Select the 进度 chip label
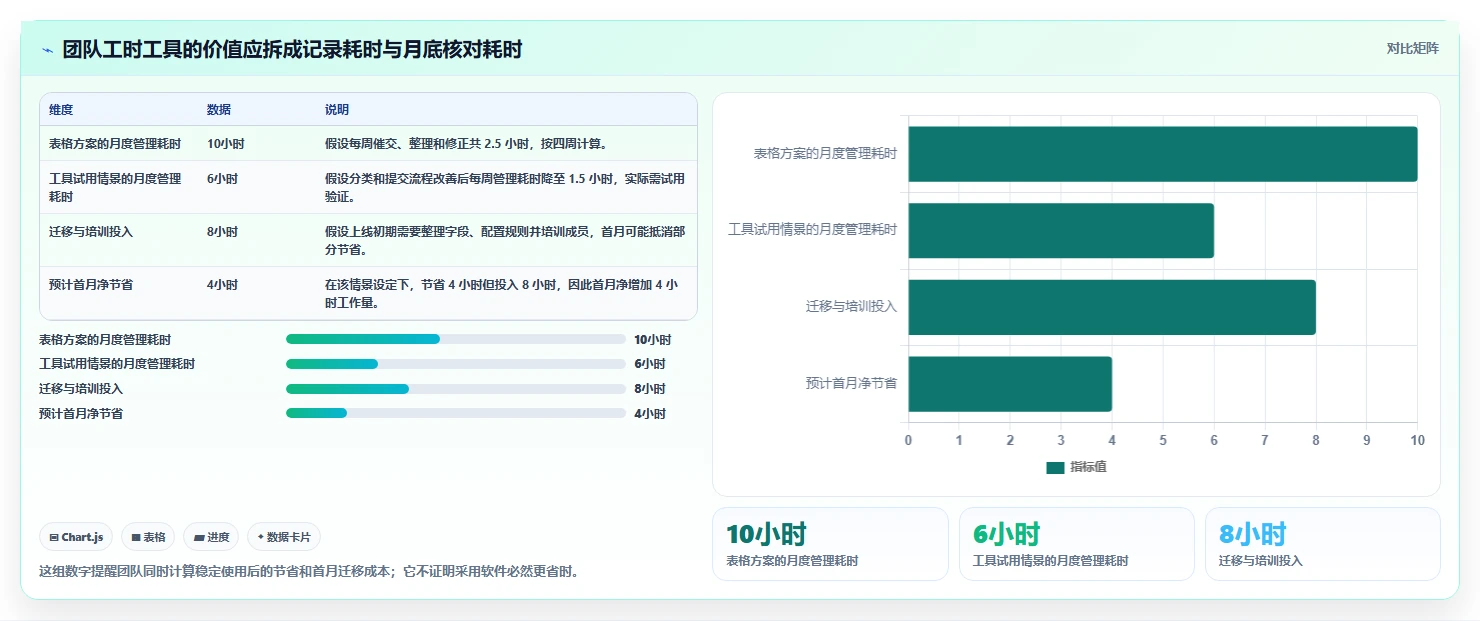 218,537
